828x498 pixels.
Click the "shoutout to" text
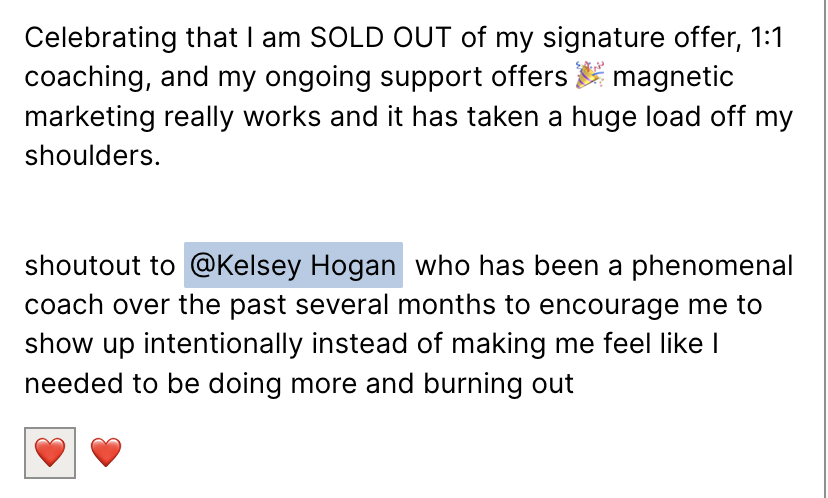coord(100,266)
